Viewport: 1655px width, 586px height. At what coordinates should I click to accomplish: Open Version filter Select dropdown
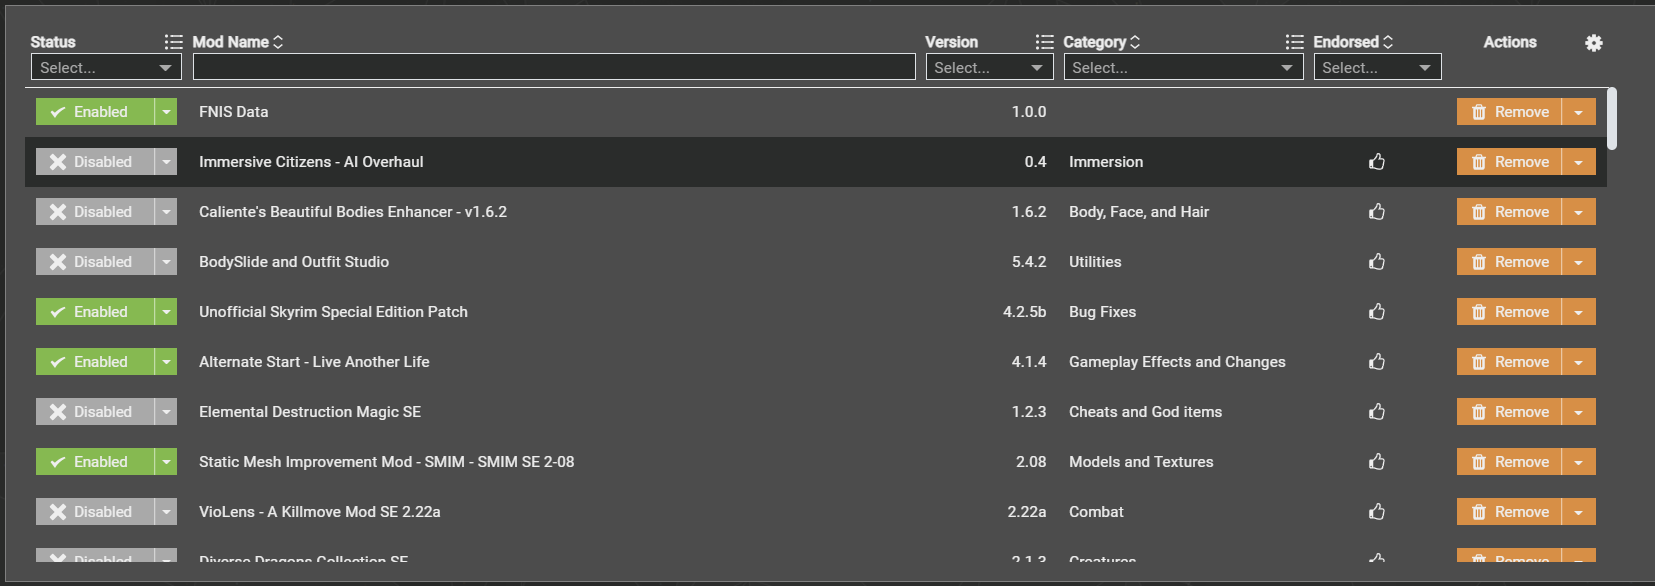pos(989,67)
